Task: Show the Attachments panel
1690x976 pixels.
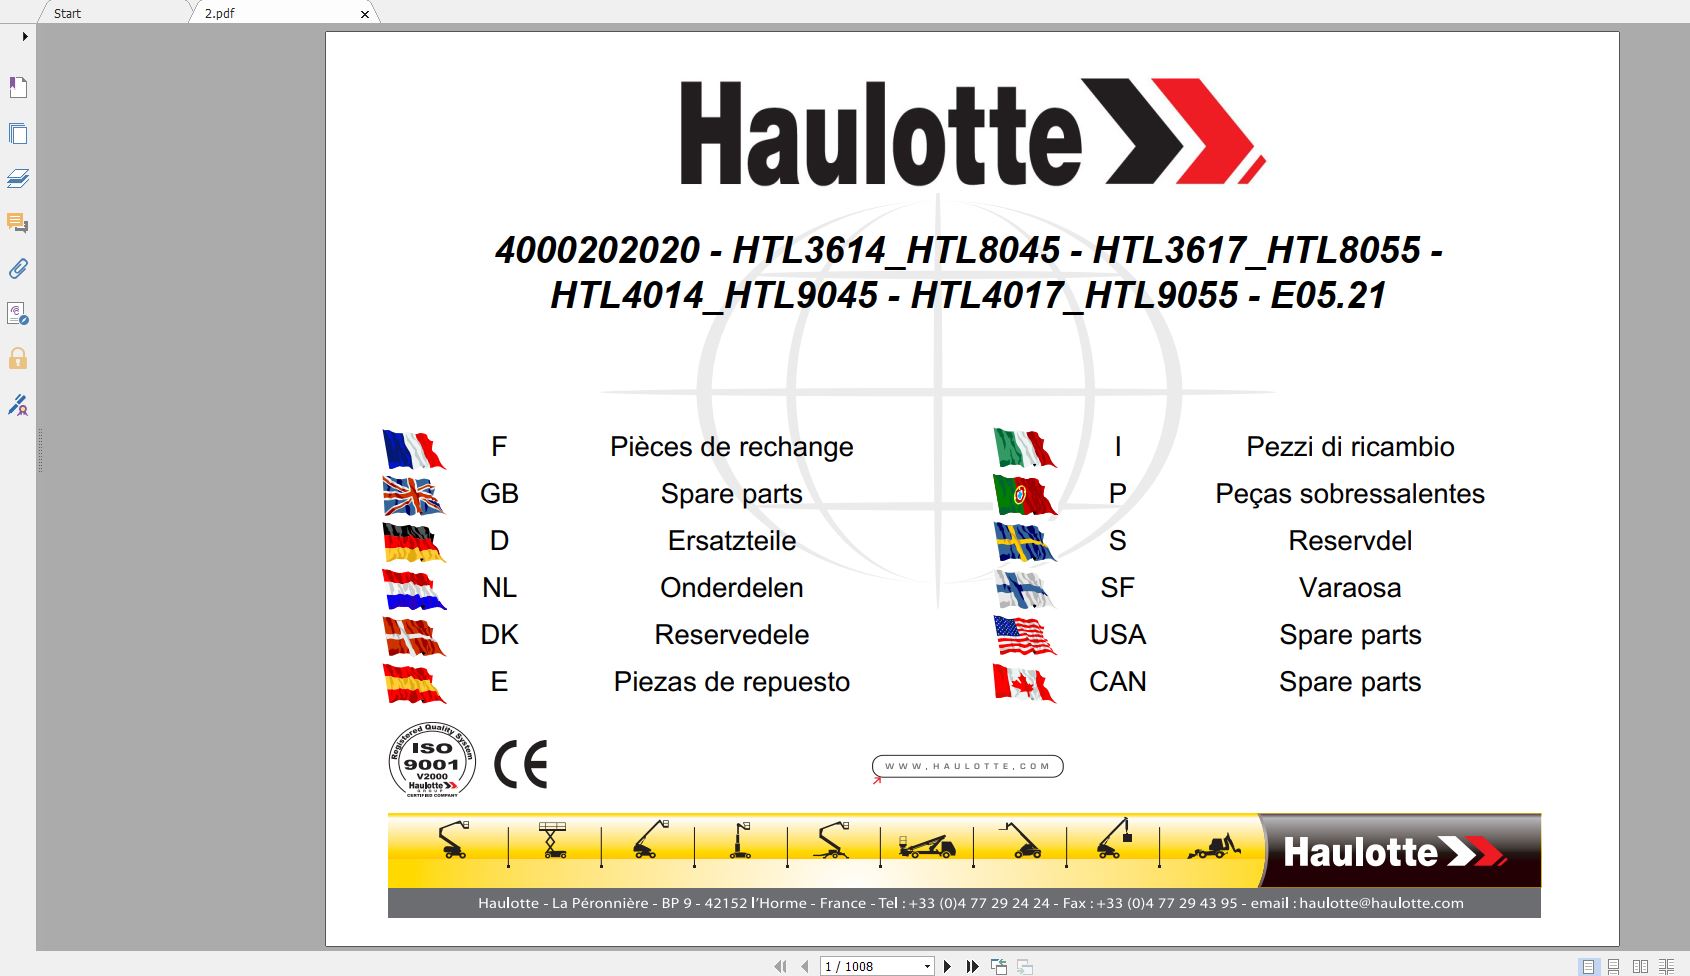Action: (x=18, y=268)
